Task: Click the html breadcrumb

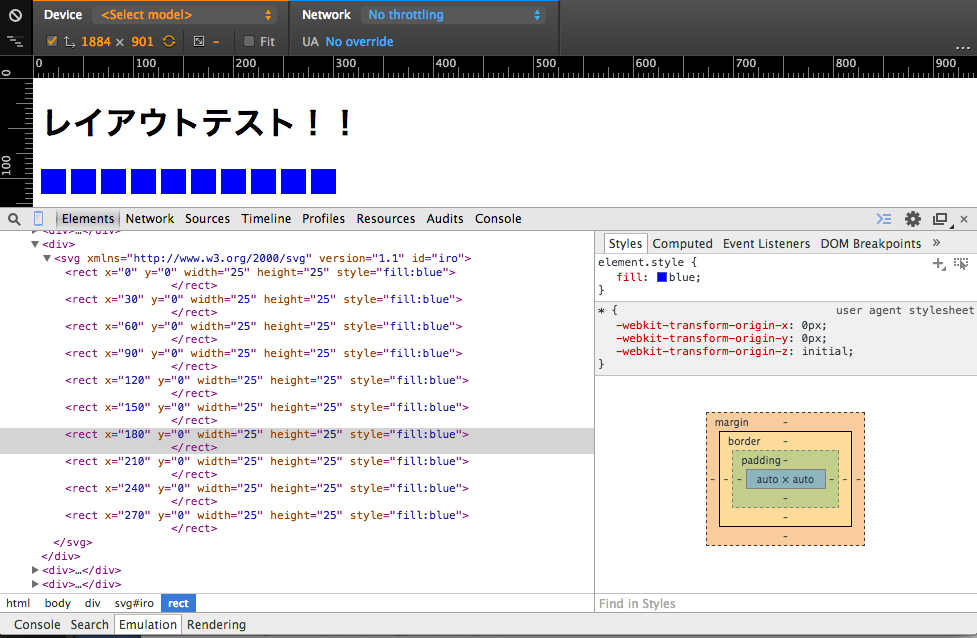Action: point(18,603)
